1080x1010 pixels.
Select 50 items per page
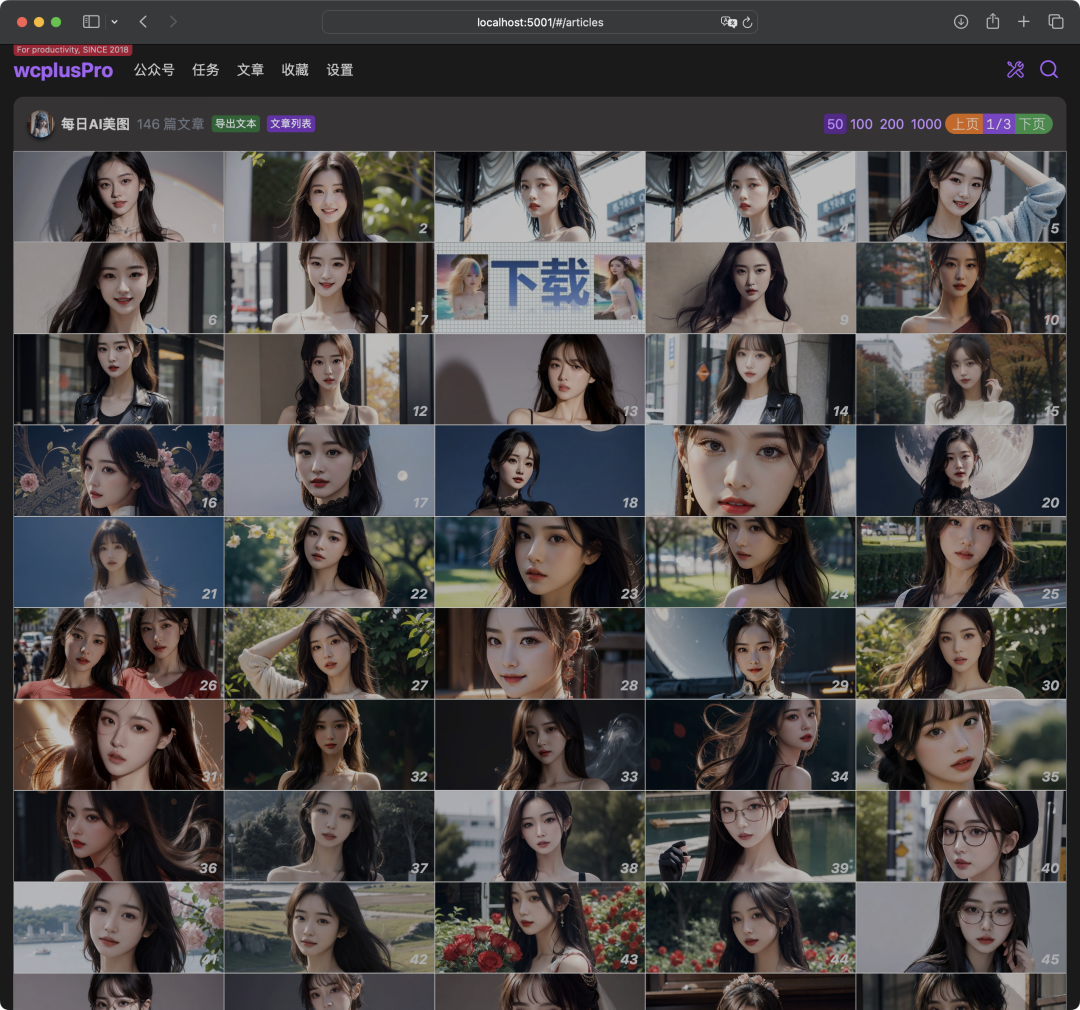pyautogui.click(x=835, y=124)
